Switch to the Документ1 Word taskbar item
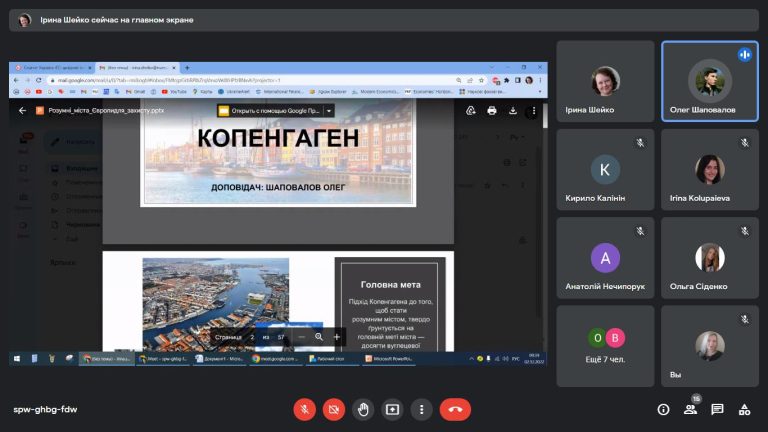This screenshot has height=432, width=768. [x=221, y=359]
